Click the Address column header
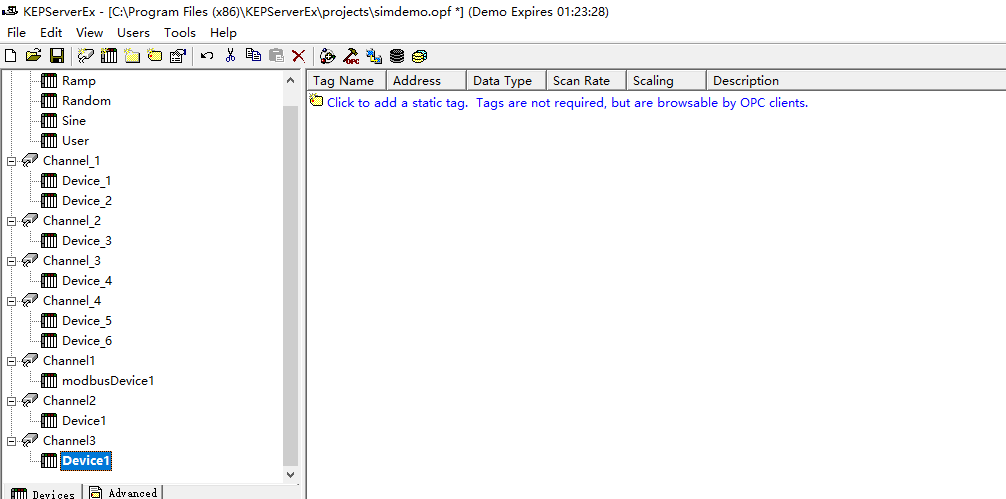Viewport: 1006px width, 499px height. [427, 80]
